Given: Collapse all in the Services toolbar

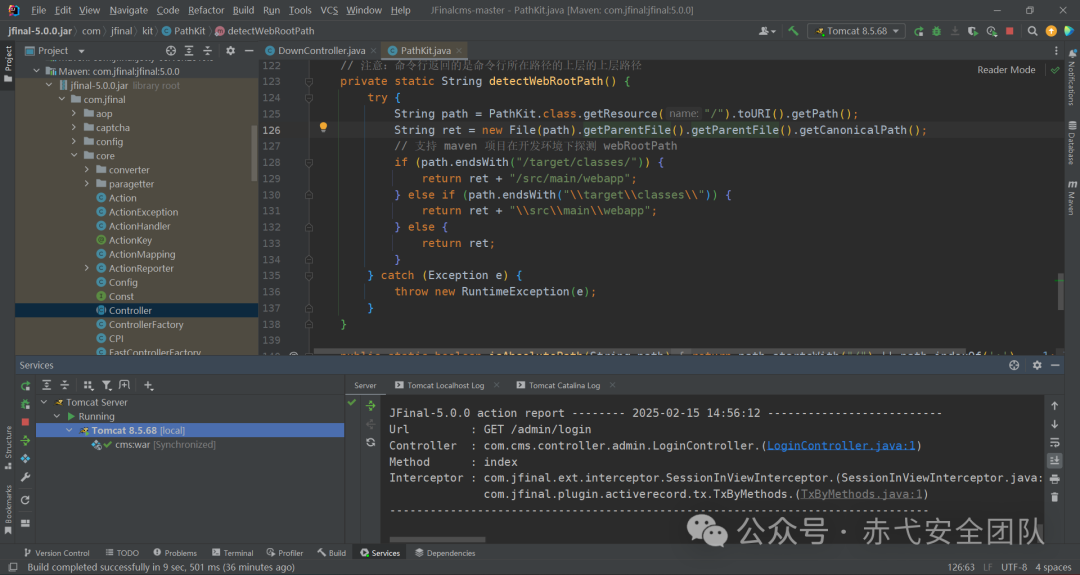Looking at the screenshot, I should [64, 385].
